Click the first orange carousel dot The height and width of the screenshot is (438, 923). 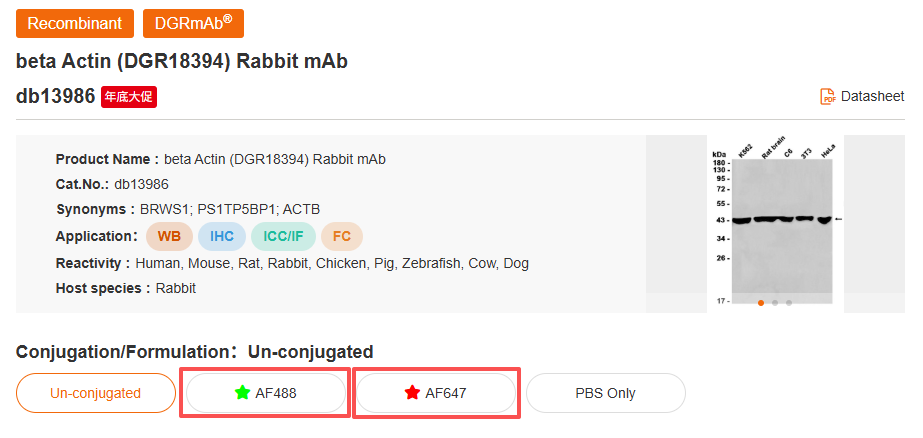tap(761, 302)
